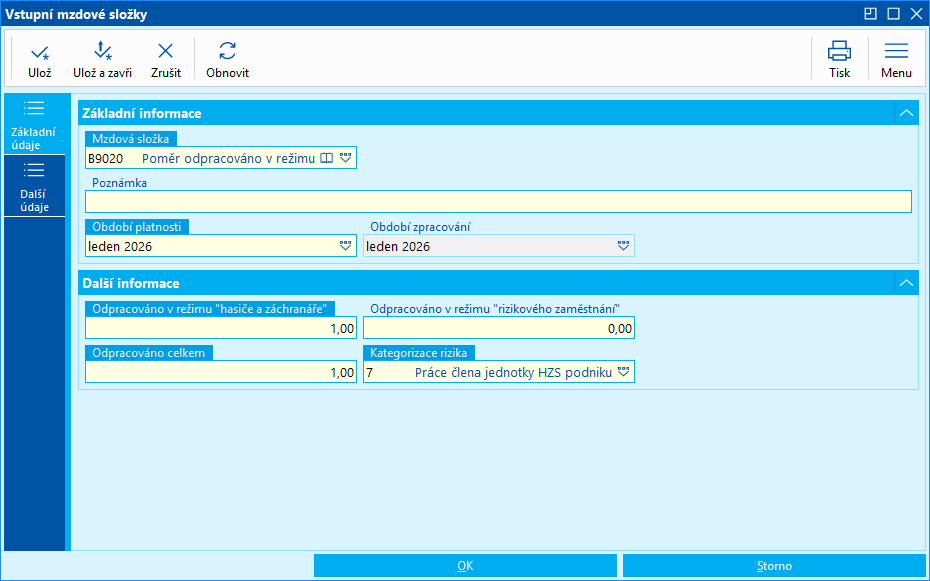Click the Odpracováno celkem value field
This screenshot has height=581, width=930.
coord(221,372)
